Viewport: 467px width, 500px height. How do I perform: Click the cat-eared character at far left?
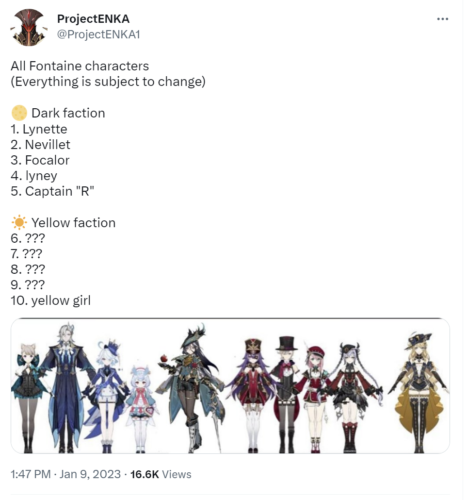[x=28, y=398]
